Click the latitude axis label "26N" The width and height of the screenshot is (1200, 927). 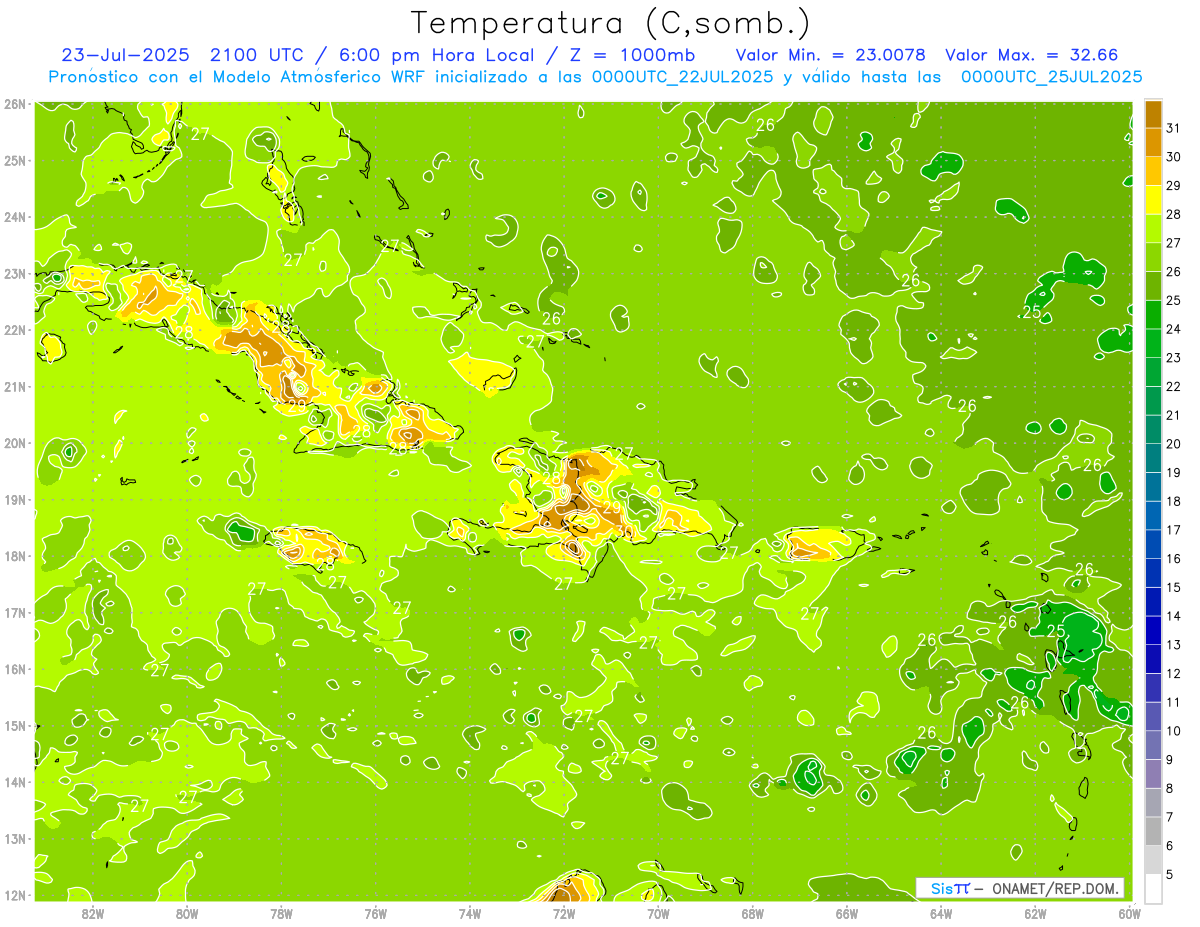point(15,104)
